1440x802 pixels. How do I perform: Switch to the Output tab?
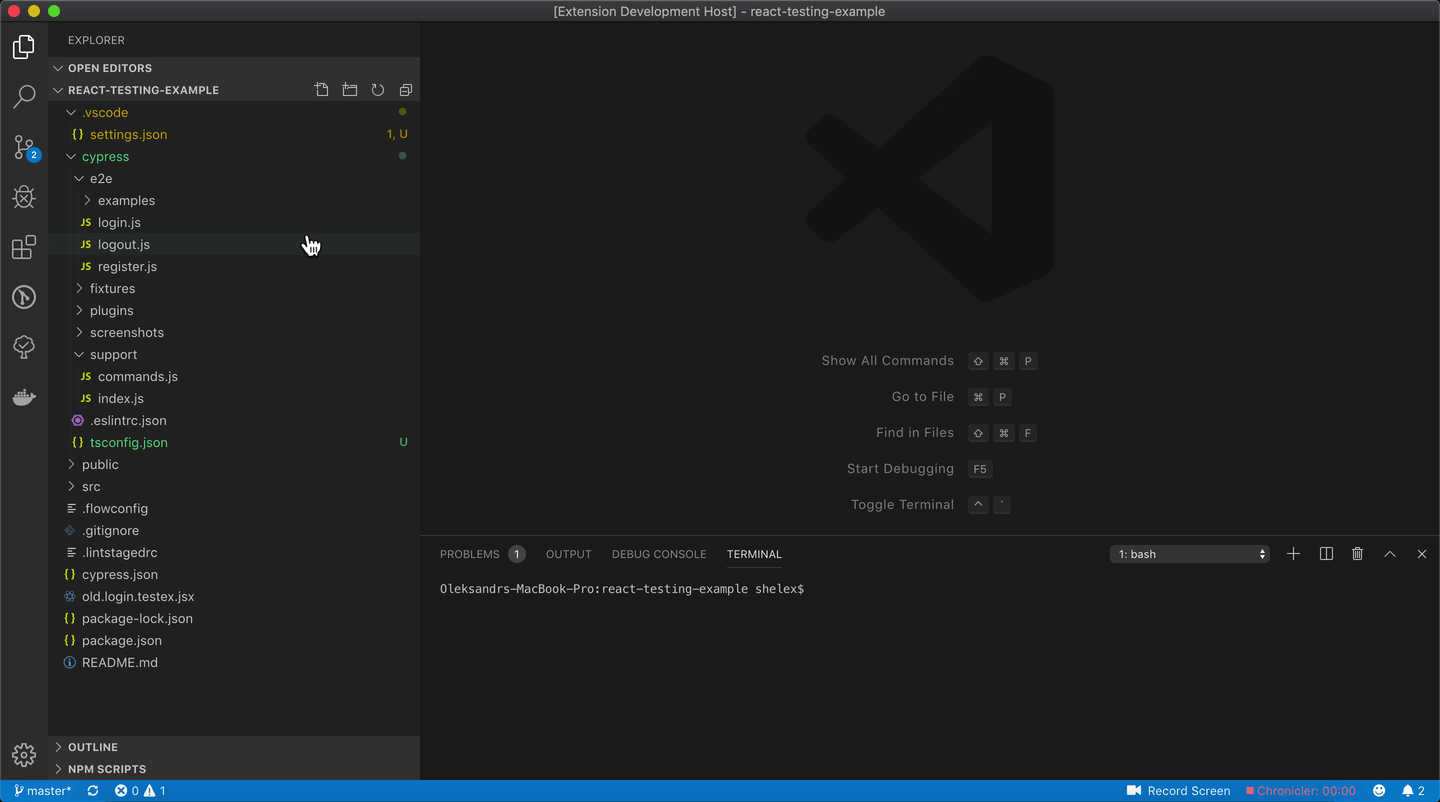(569, 554)
